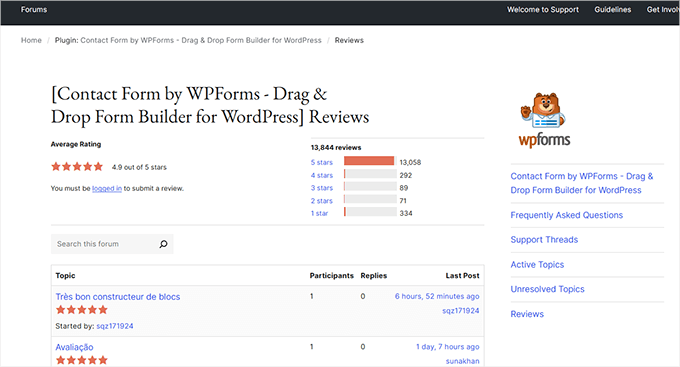This screenshot has width=680, height=367.
Task: Click the 292 four-star count
Action: pyautogui.click(x=406, y=175)
